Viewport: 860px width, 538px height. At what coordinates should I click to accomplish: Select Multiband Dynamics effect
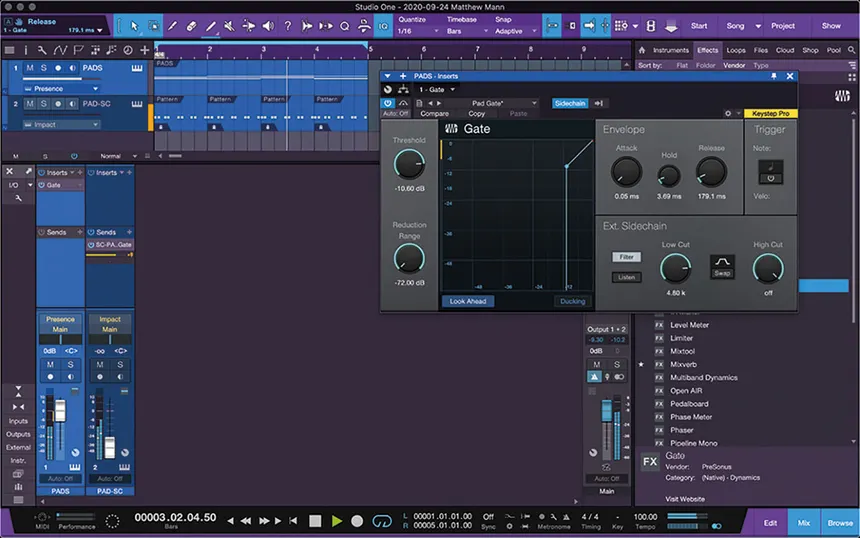point(704,378)
